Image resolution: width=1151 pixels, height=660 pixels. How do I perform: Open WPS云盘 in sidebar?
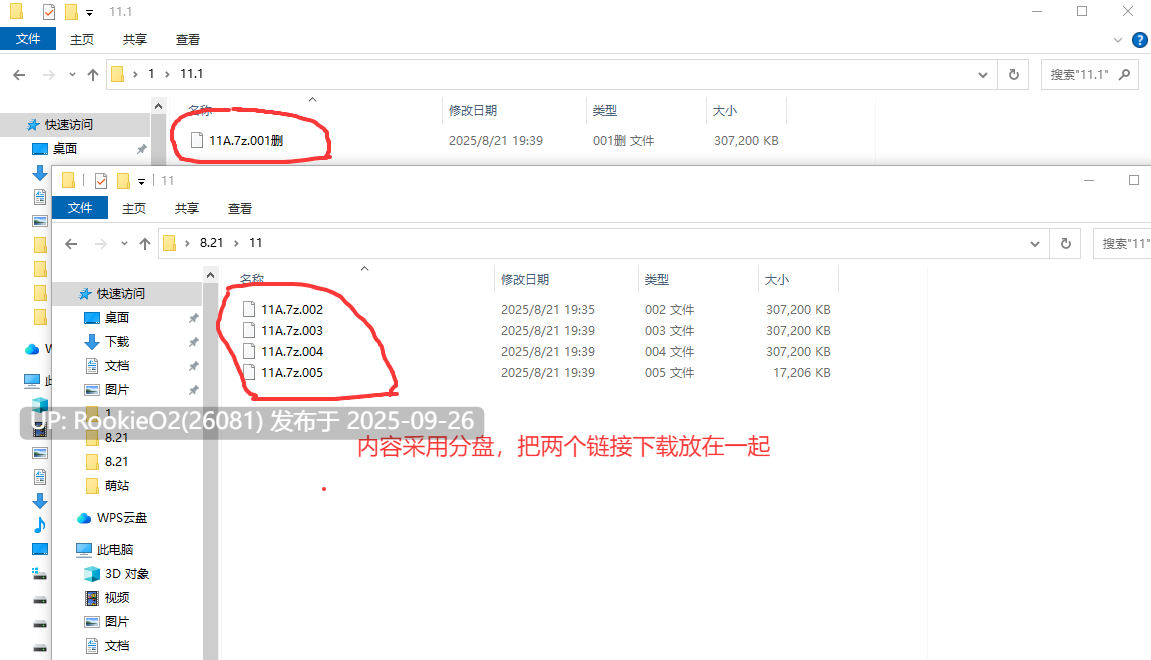click(x=122, y=518)
